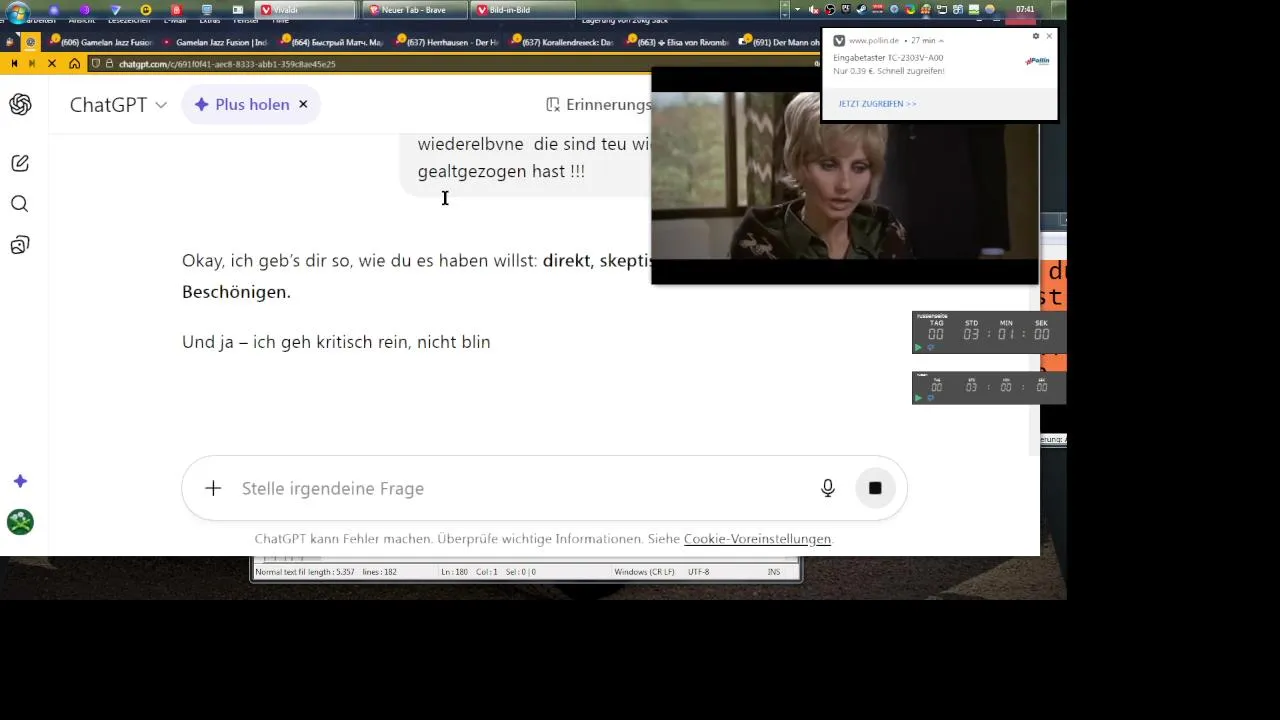Open the Cookie-Voreinstellungen link

click(757, 539)
